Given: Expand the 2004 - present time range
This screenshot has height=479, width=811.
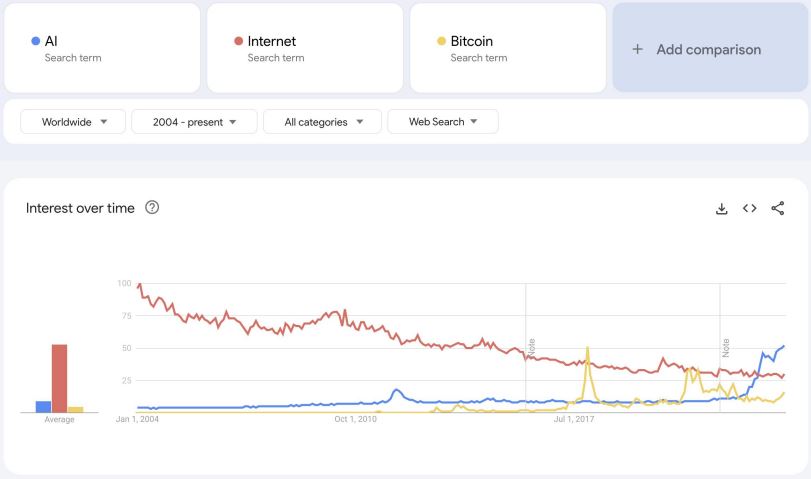Looking at the screenshot, I should pos(194,122).
